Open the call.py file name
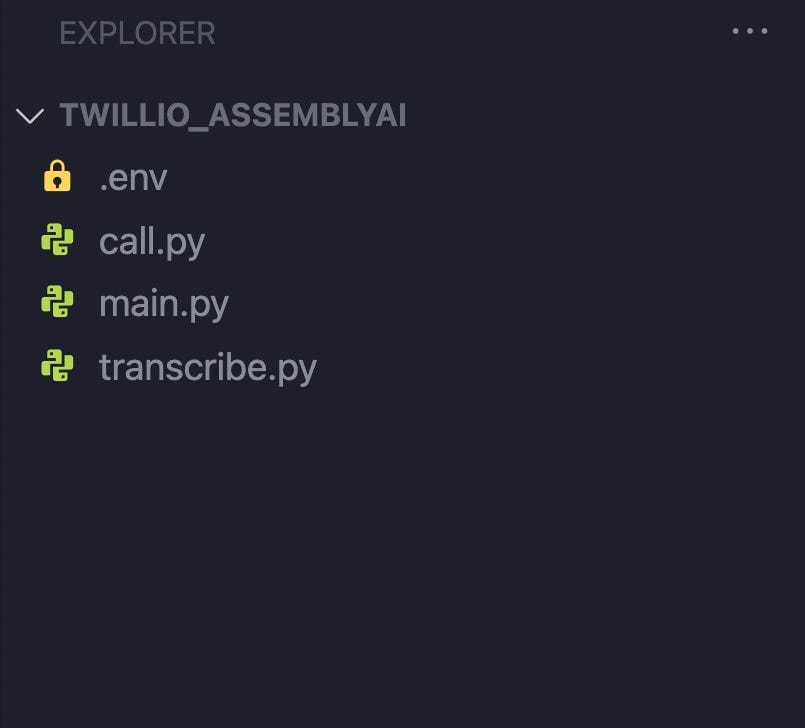The width and height of the screenshot is (805, 728). [152, 242]
